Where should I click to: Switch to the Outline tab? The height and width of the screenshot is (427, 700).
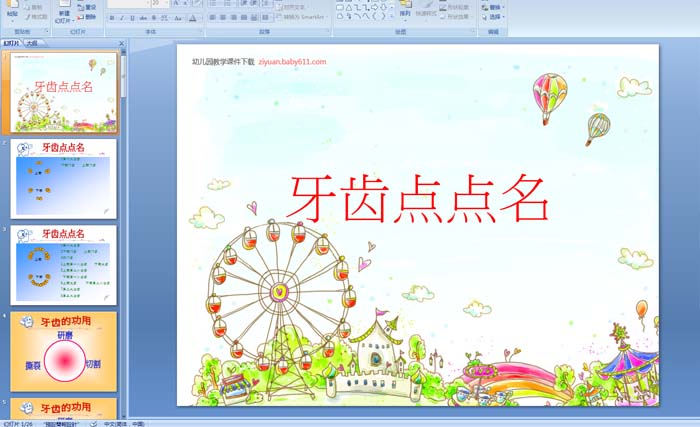tap(32, 43)
